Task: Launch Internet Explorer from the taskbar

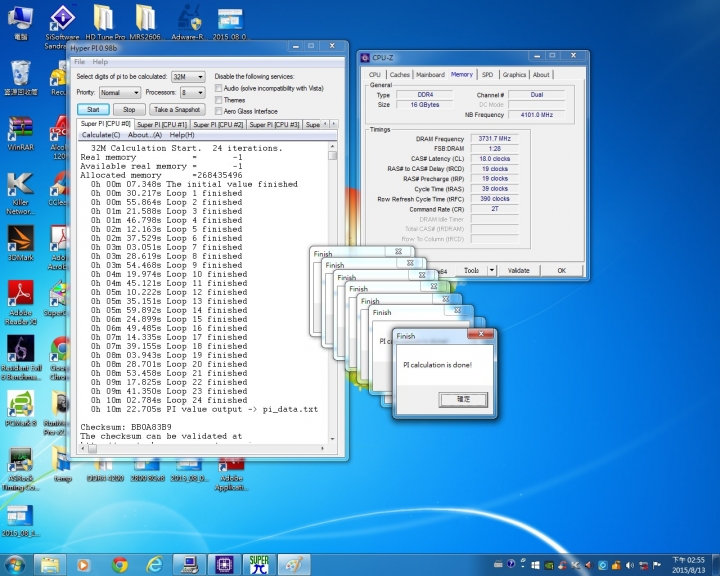Action: click(154, 565)
